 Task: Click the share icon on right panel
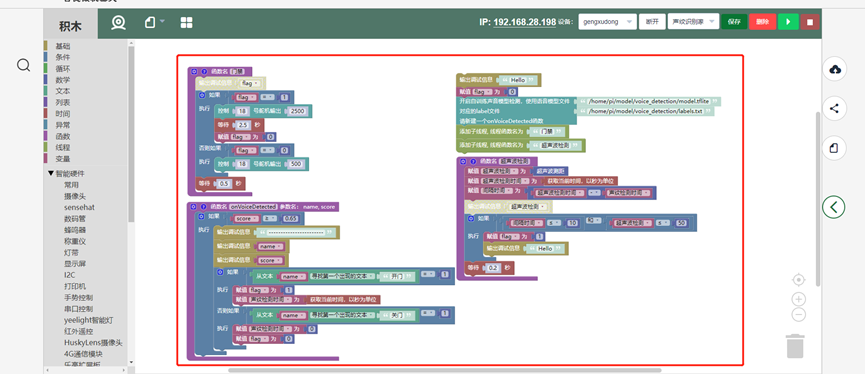[835, 109]
